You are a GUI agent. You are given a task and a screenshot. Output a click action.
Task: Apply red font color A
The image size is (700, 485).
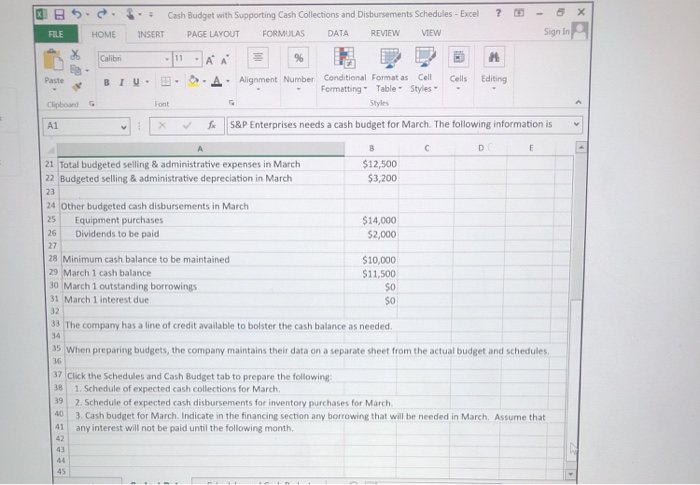coord(217,81)
